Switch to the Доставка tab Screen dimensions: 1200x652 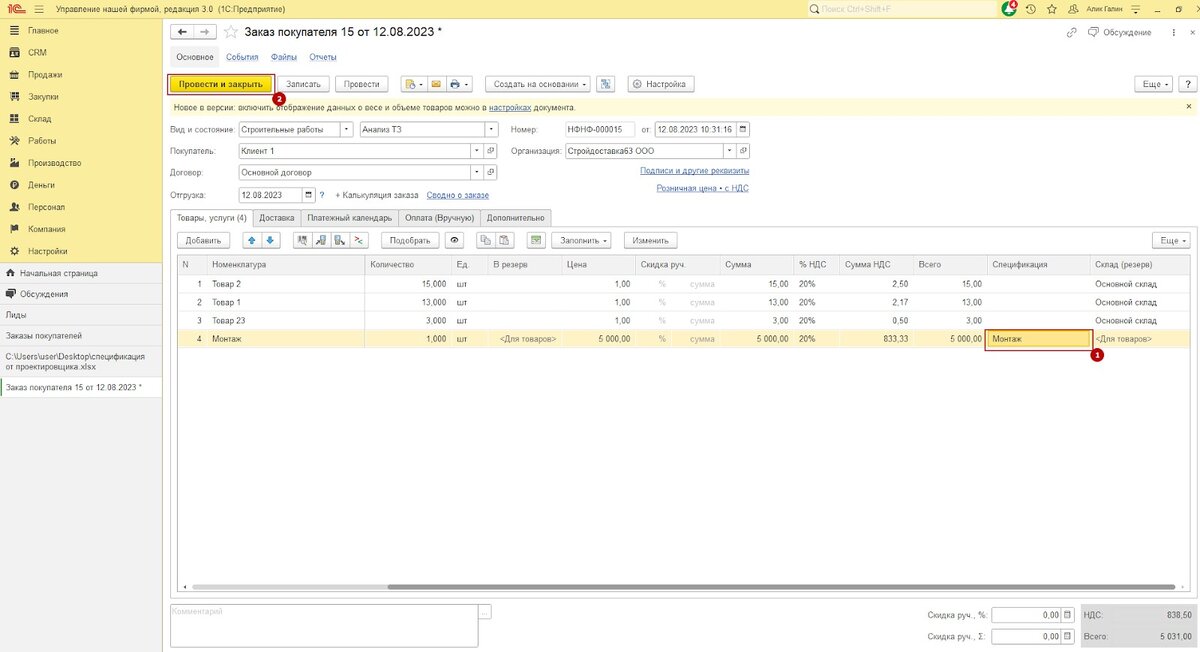pyautogui.click(x=276, y=217)
